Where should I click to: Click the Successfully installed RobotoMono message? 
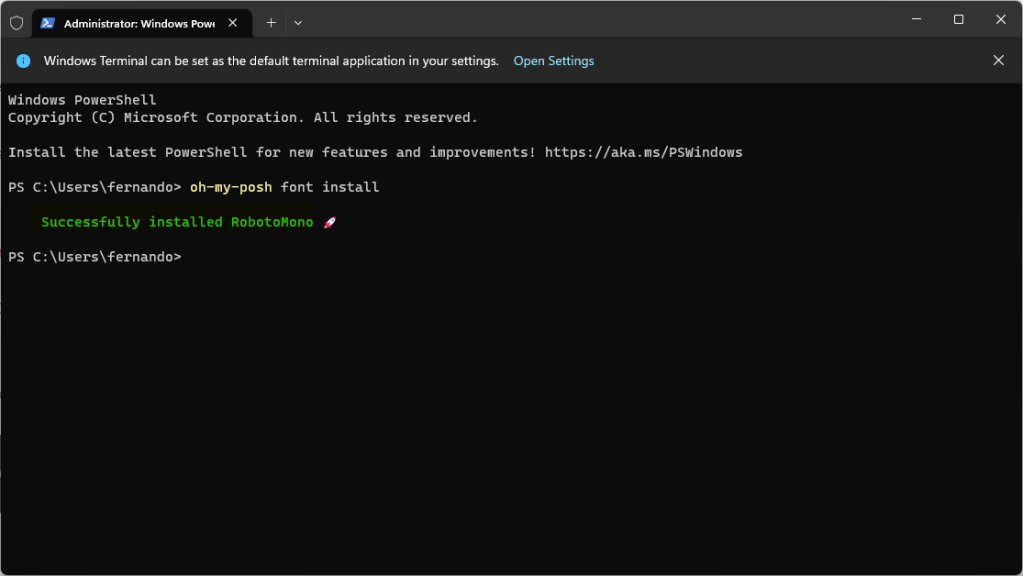pyautogui.click(x=177, y=222)
